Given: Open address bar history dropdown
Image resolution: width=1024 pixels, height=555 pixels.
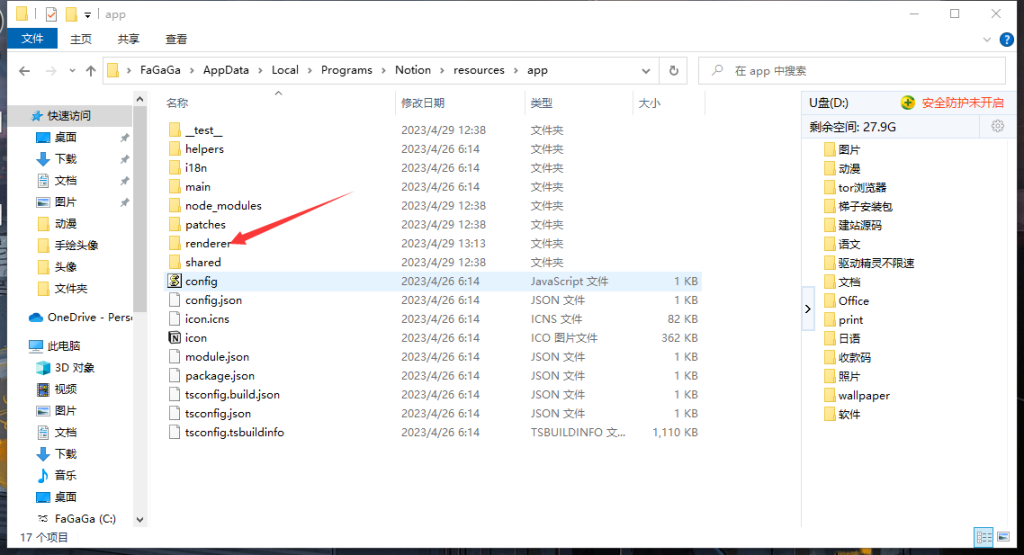Looking at the screenshot, I should point(646,71).
